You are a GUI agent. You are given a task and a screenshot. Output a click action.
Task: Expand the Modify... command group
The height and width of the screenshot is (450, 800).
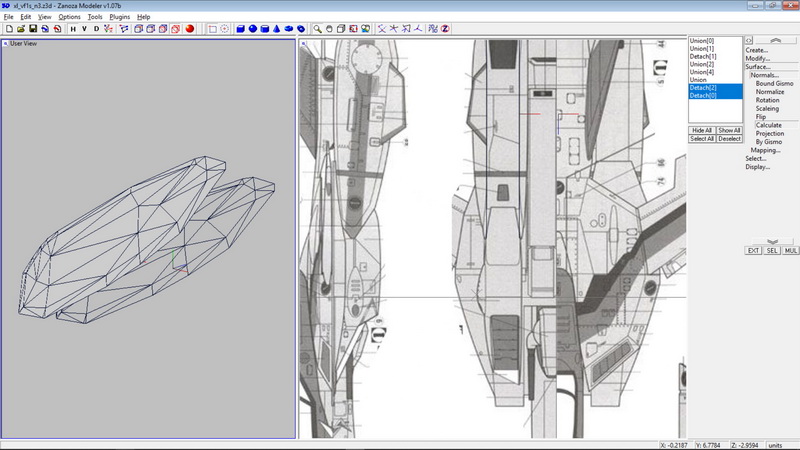pyautogui.click(x=755, y=58)
